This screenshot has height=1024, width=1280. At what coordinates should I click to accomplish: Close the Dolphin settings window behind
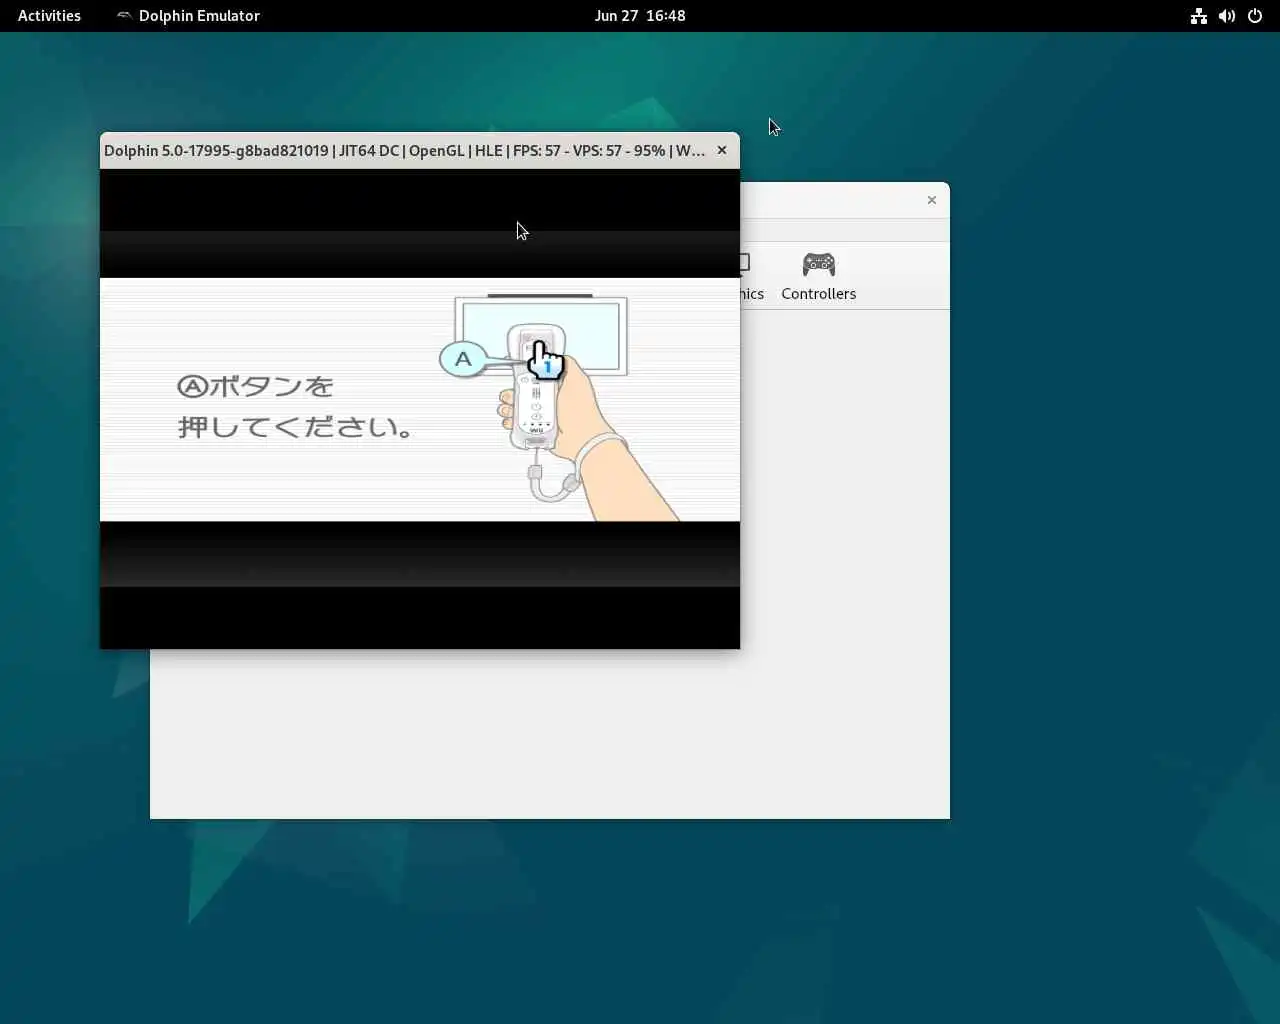(932, 200)
